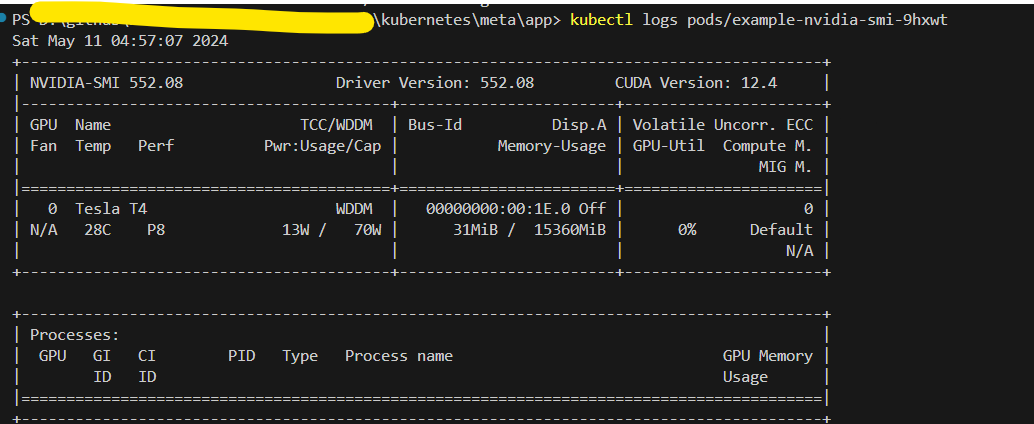The height and width of the screenshot is (424, 1034).
Task: Click the Default compute mode value
Action: point(781,229)
